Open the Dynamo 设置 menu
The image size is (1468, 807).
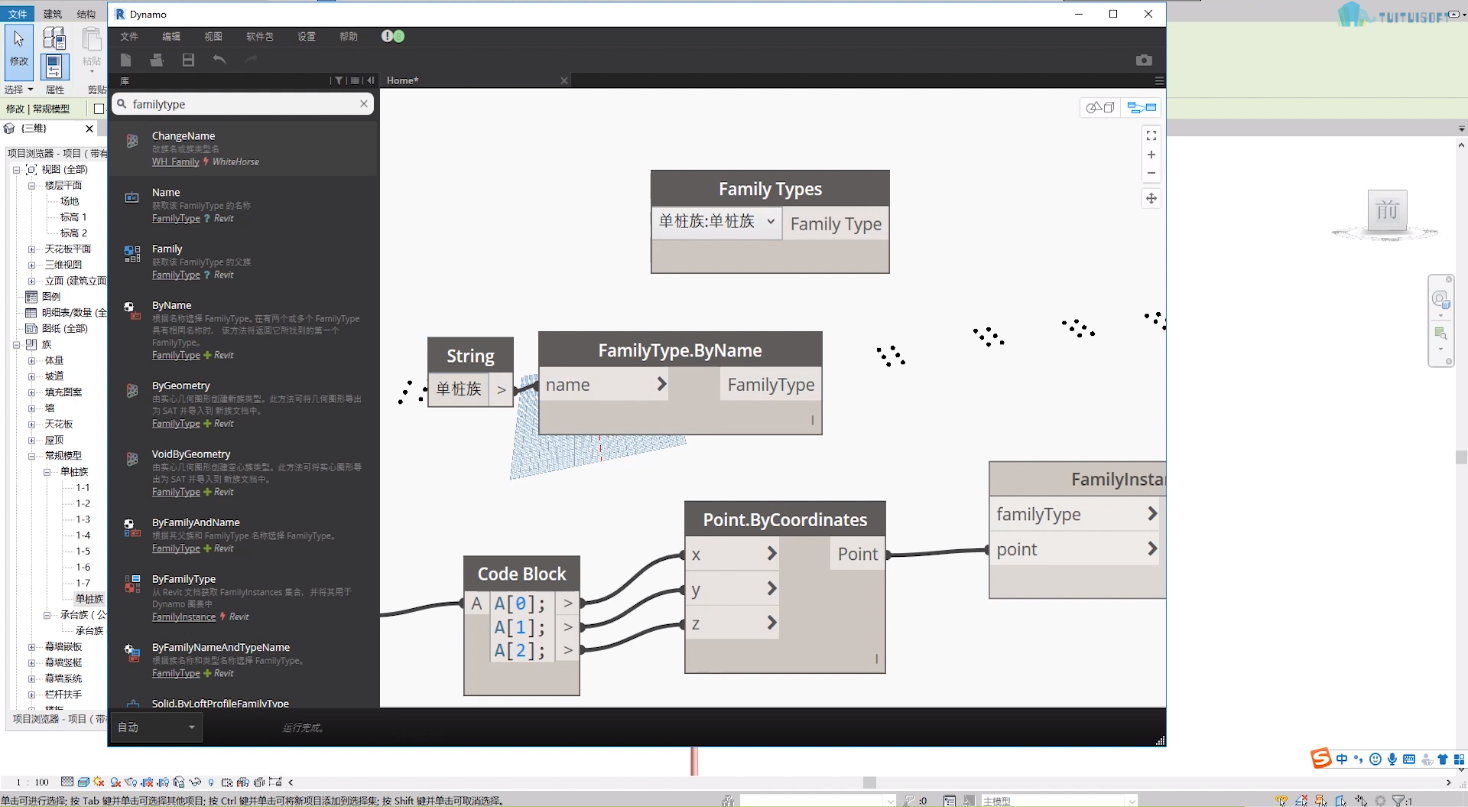point(306,37)
